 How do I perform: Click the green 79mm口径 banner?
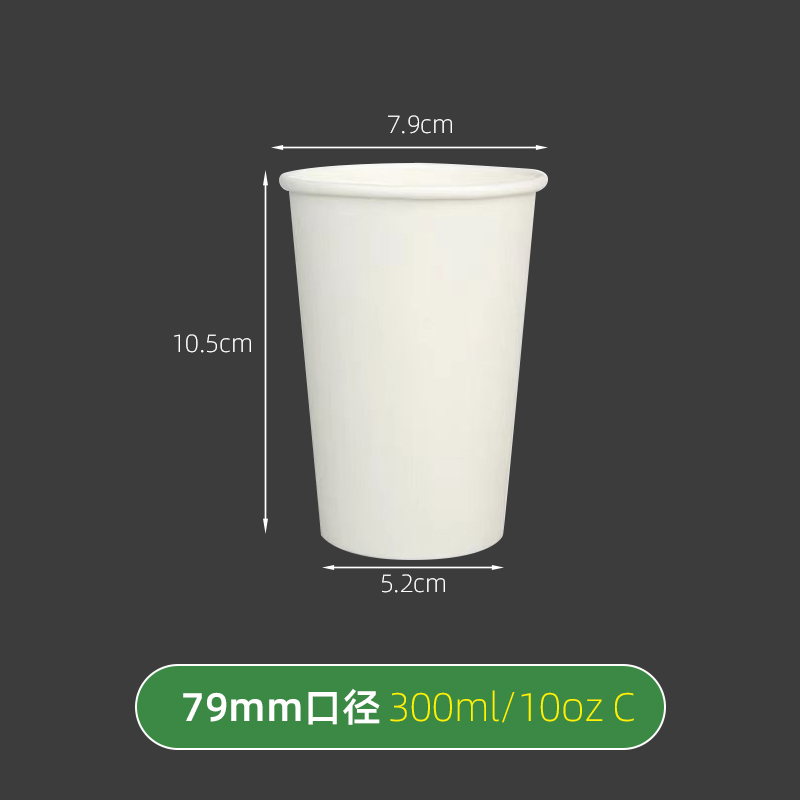pyautogui.click(x=400, y=707)
